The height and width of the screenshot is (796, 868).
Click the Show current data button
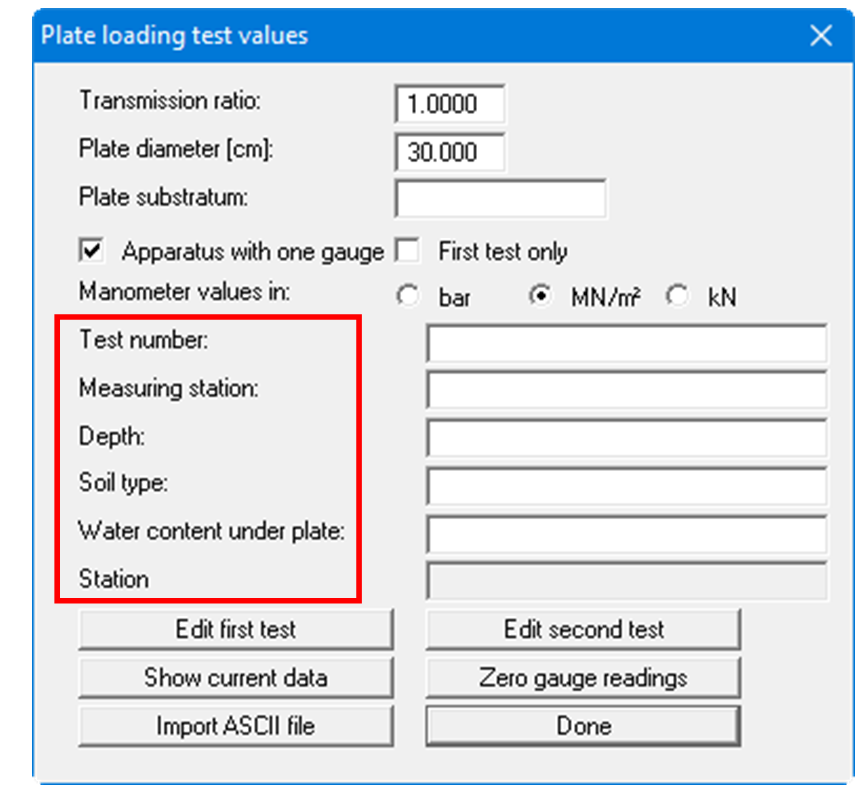pos(235,678)
